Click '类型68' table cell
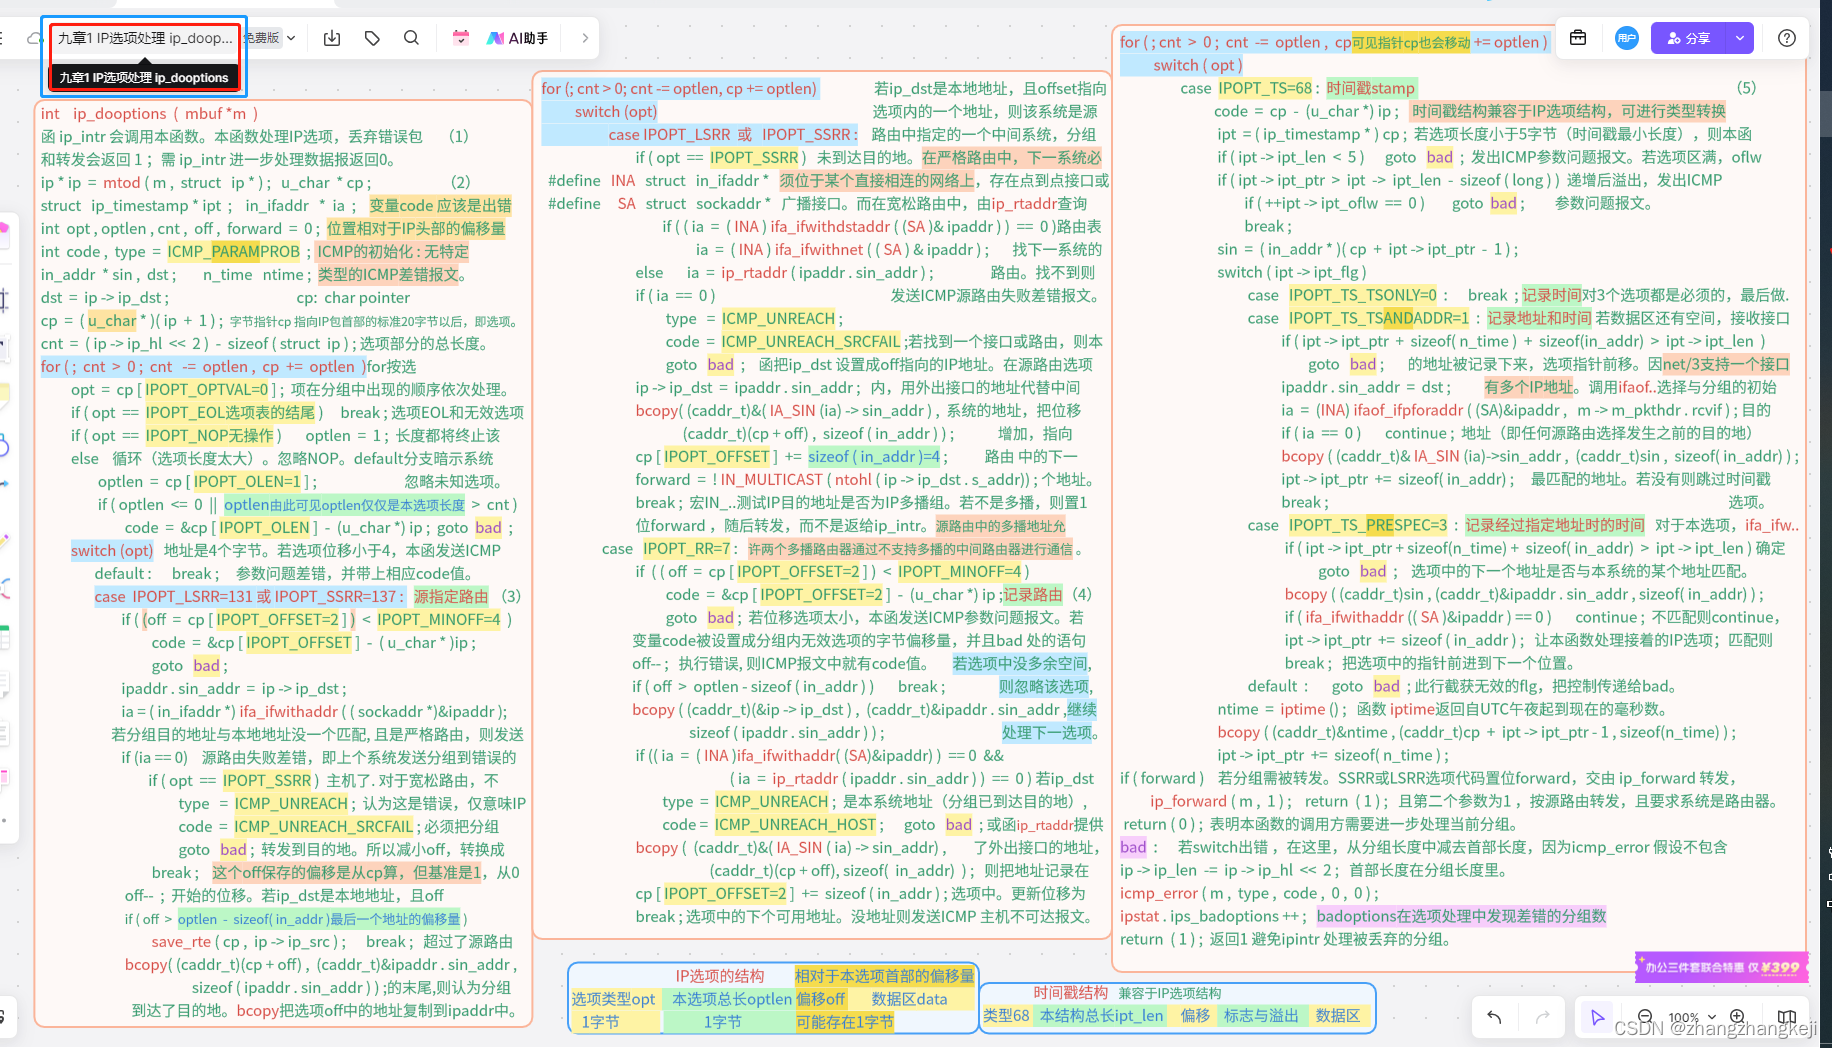 coord(1006,1015)
